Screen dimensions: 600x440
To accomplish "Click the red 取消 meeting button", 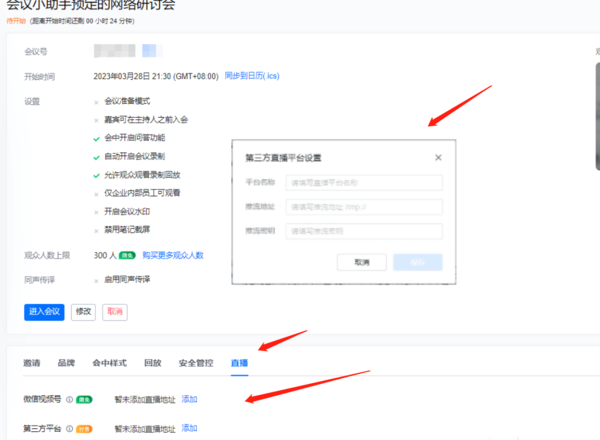I will coord(115,312).
